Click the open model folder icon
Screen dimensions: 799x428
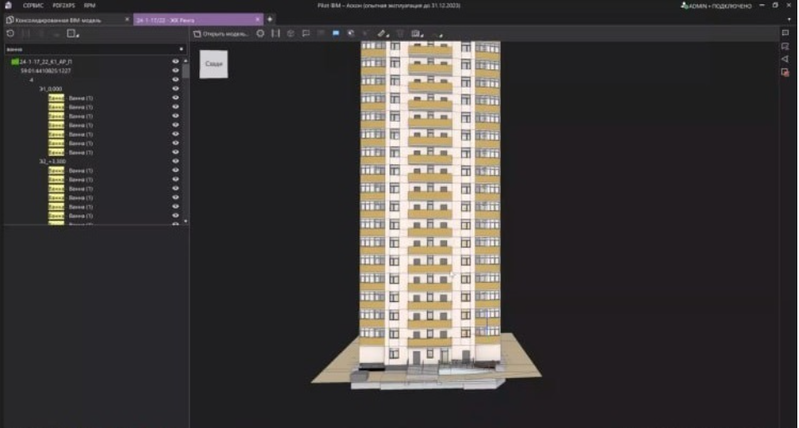click(197, 33)
